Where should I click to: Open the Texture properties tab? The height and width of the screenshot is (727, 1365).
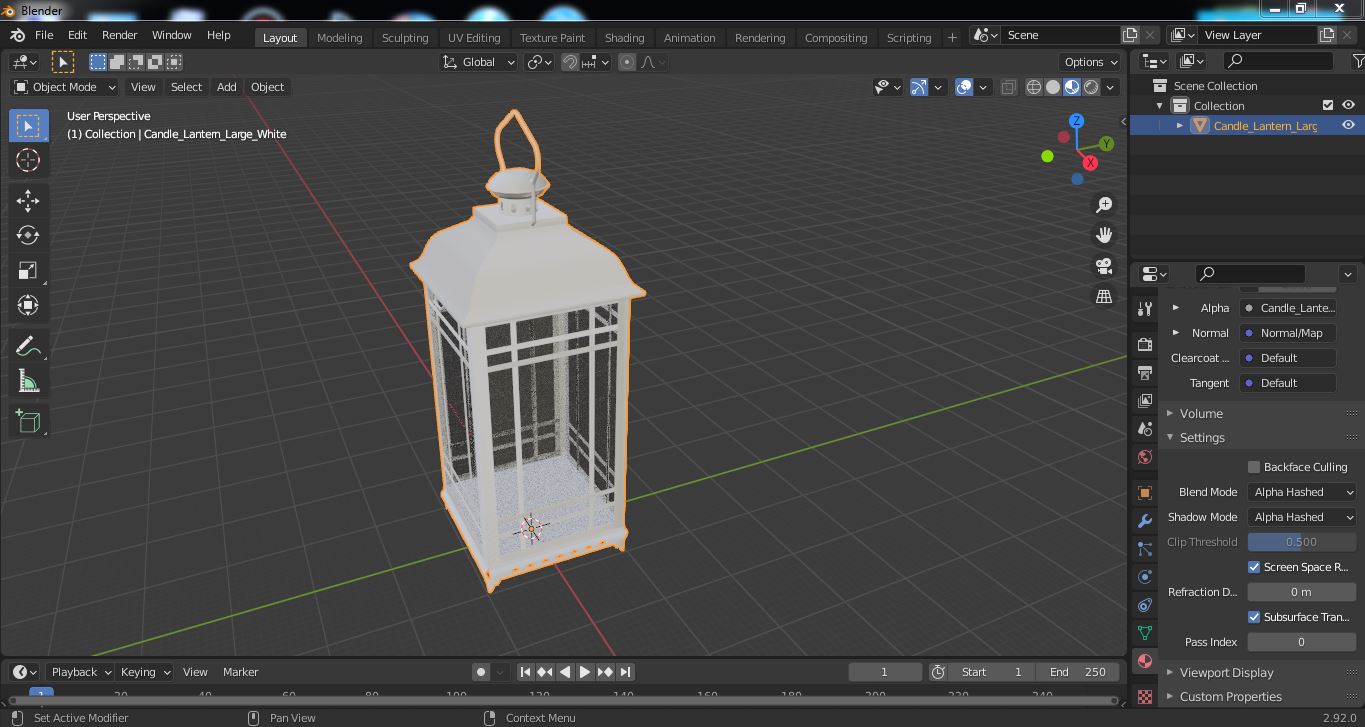(x=1145, y=695)
